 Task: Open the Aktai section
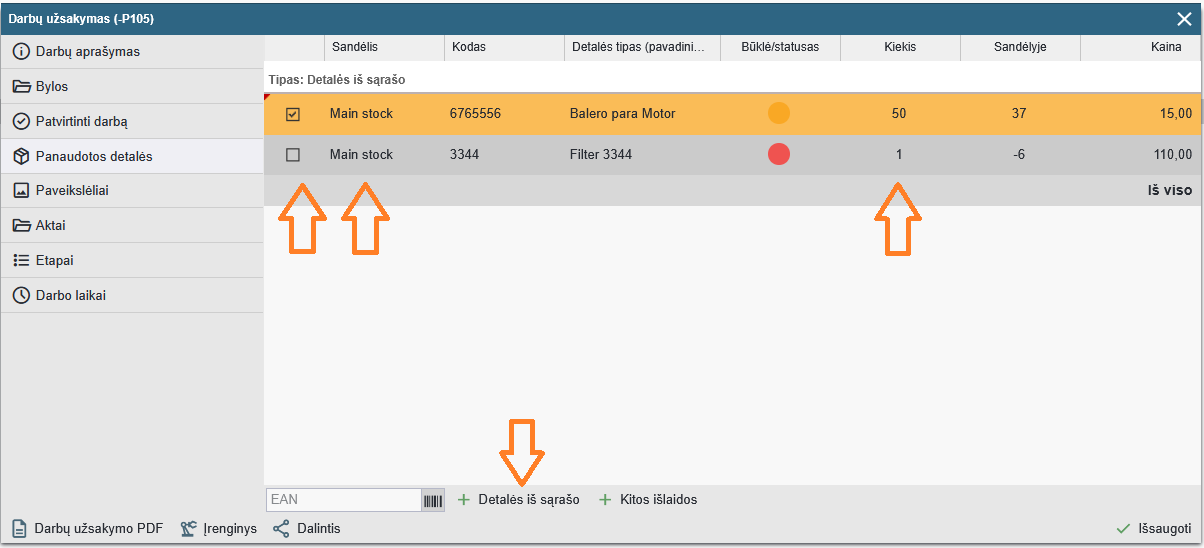coord(50,226)
